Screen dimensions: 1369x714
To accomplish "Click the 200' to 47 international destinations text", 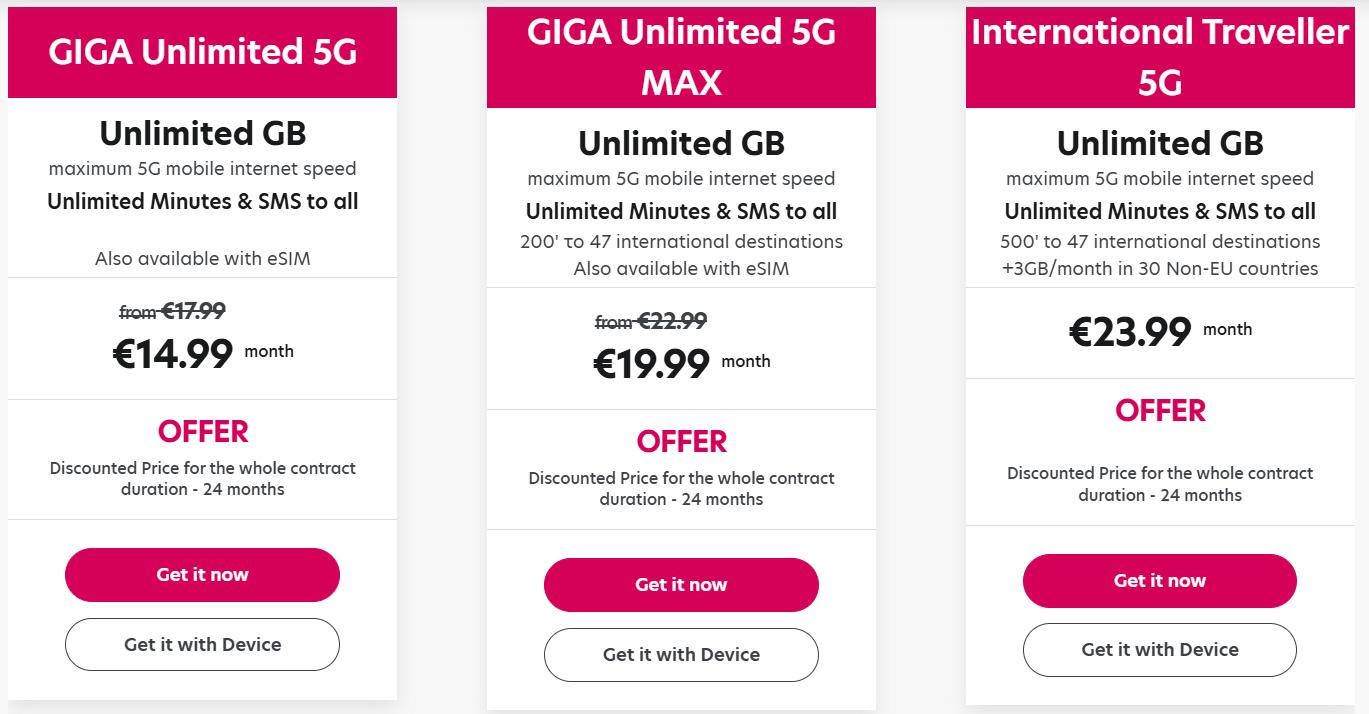I will 681,242.
